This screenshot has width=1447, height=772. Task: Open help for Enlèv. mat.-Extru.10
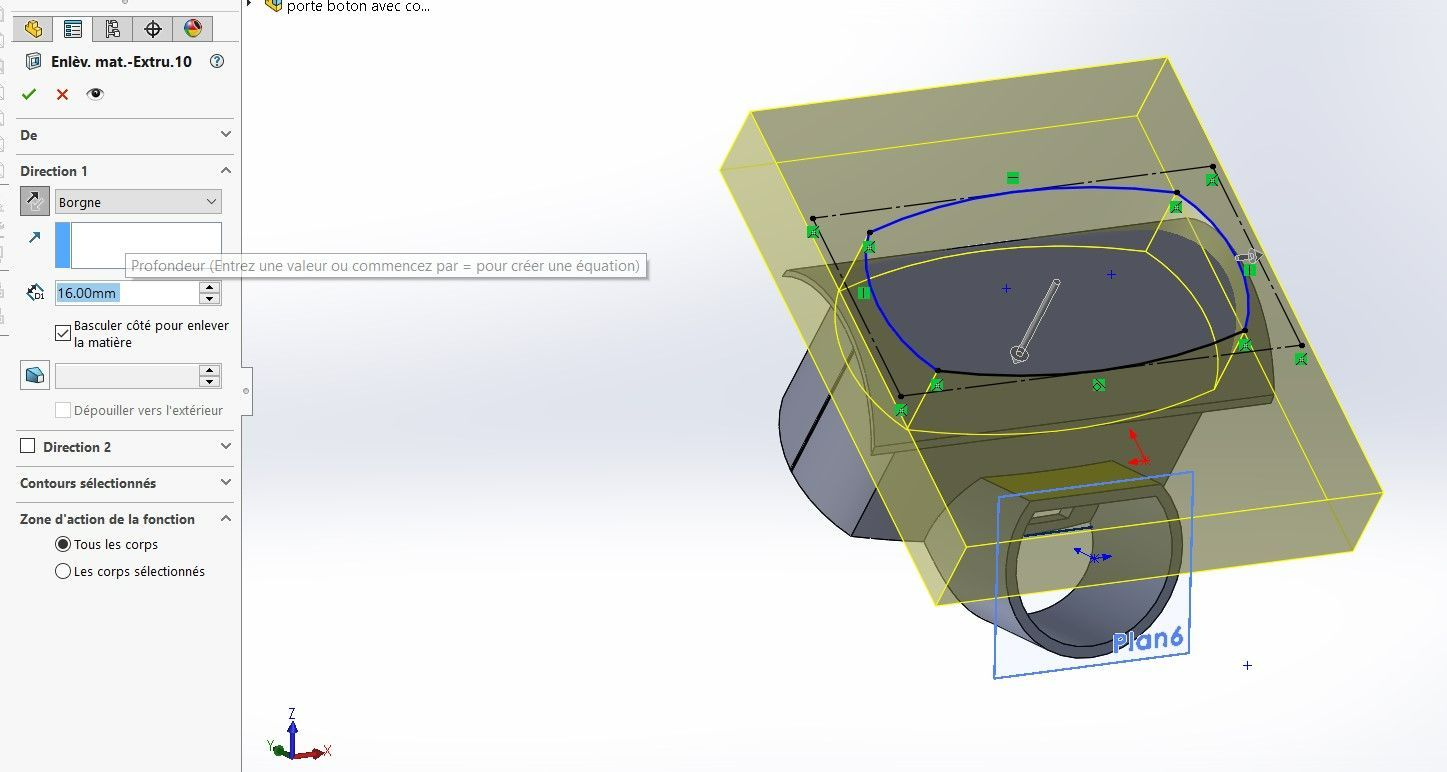point(217,62)
